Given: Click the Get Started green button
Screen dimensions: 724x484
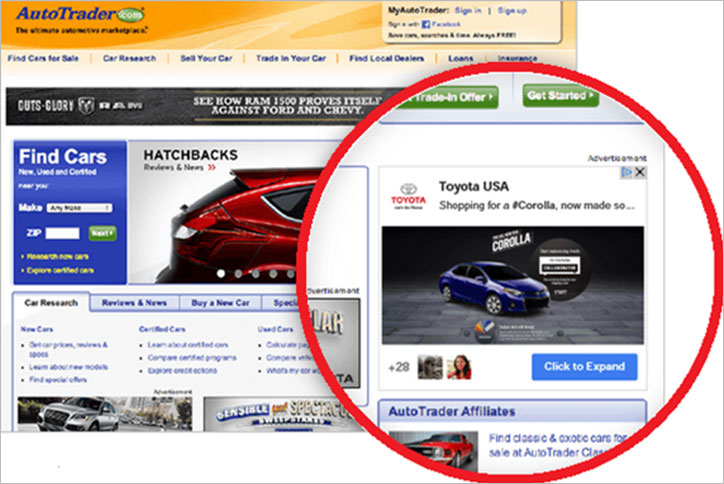Looking at the screenshot, I should tap(561, 96).
